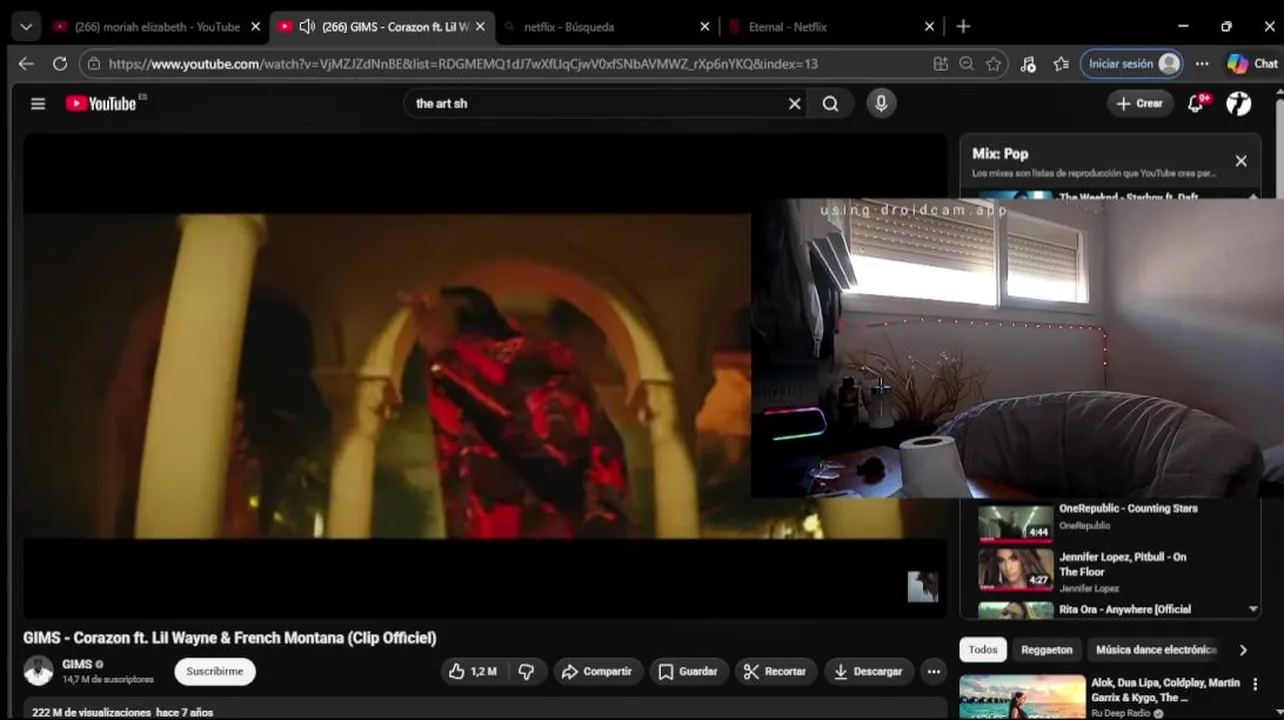Open the GIMS channel avatar

pos(38,671)
